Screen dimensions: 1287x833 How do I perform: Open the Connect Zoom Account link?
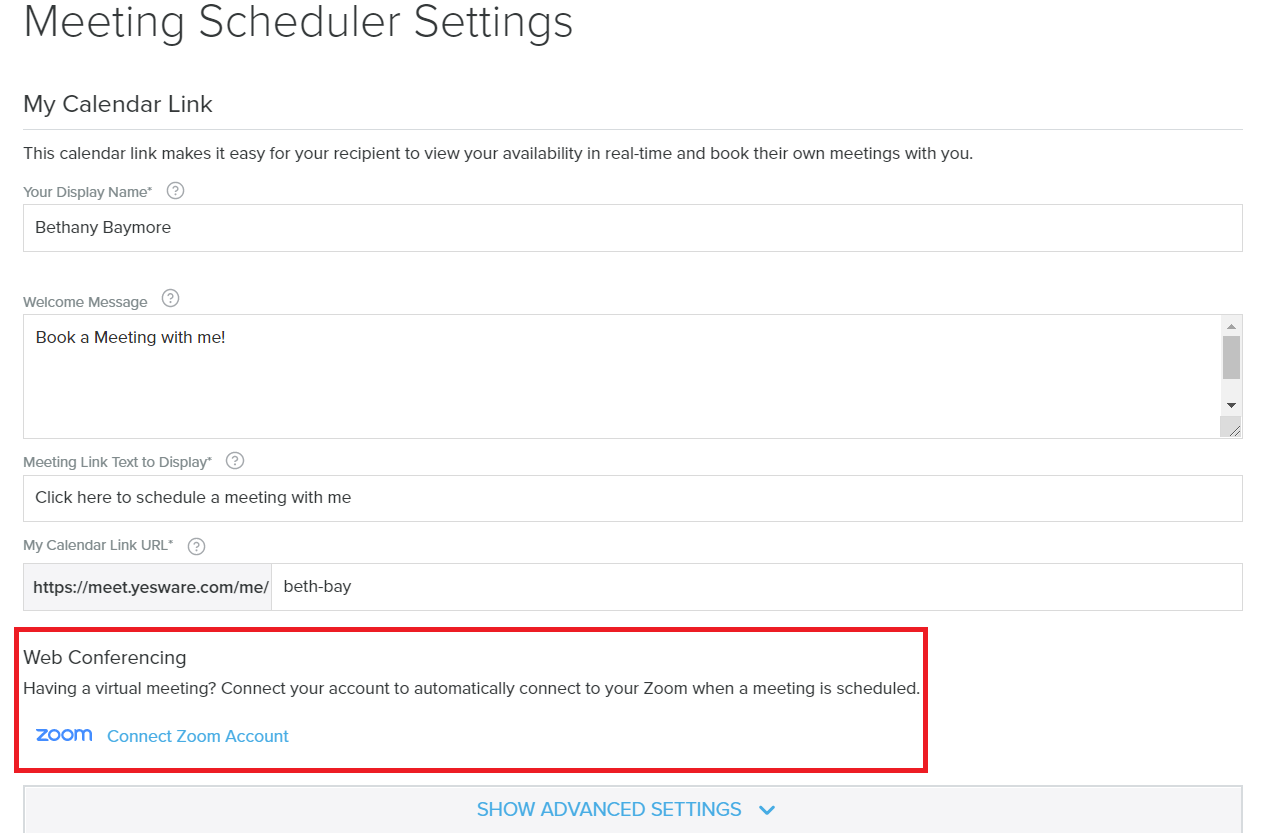pyautogui.click(x=198, y=736)
